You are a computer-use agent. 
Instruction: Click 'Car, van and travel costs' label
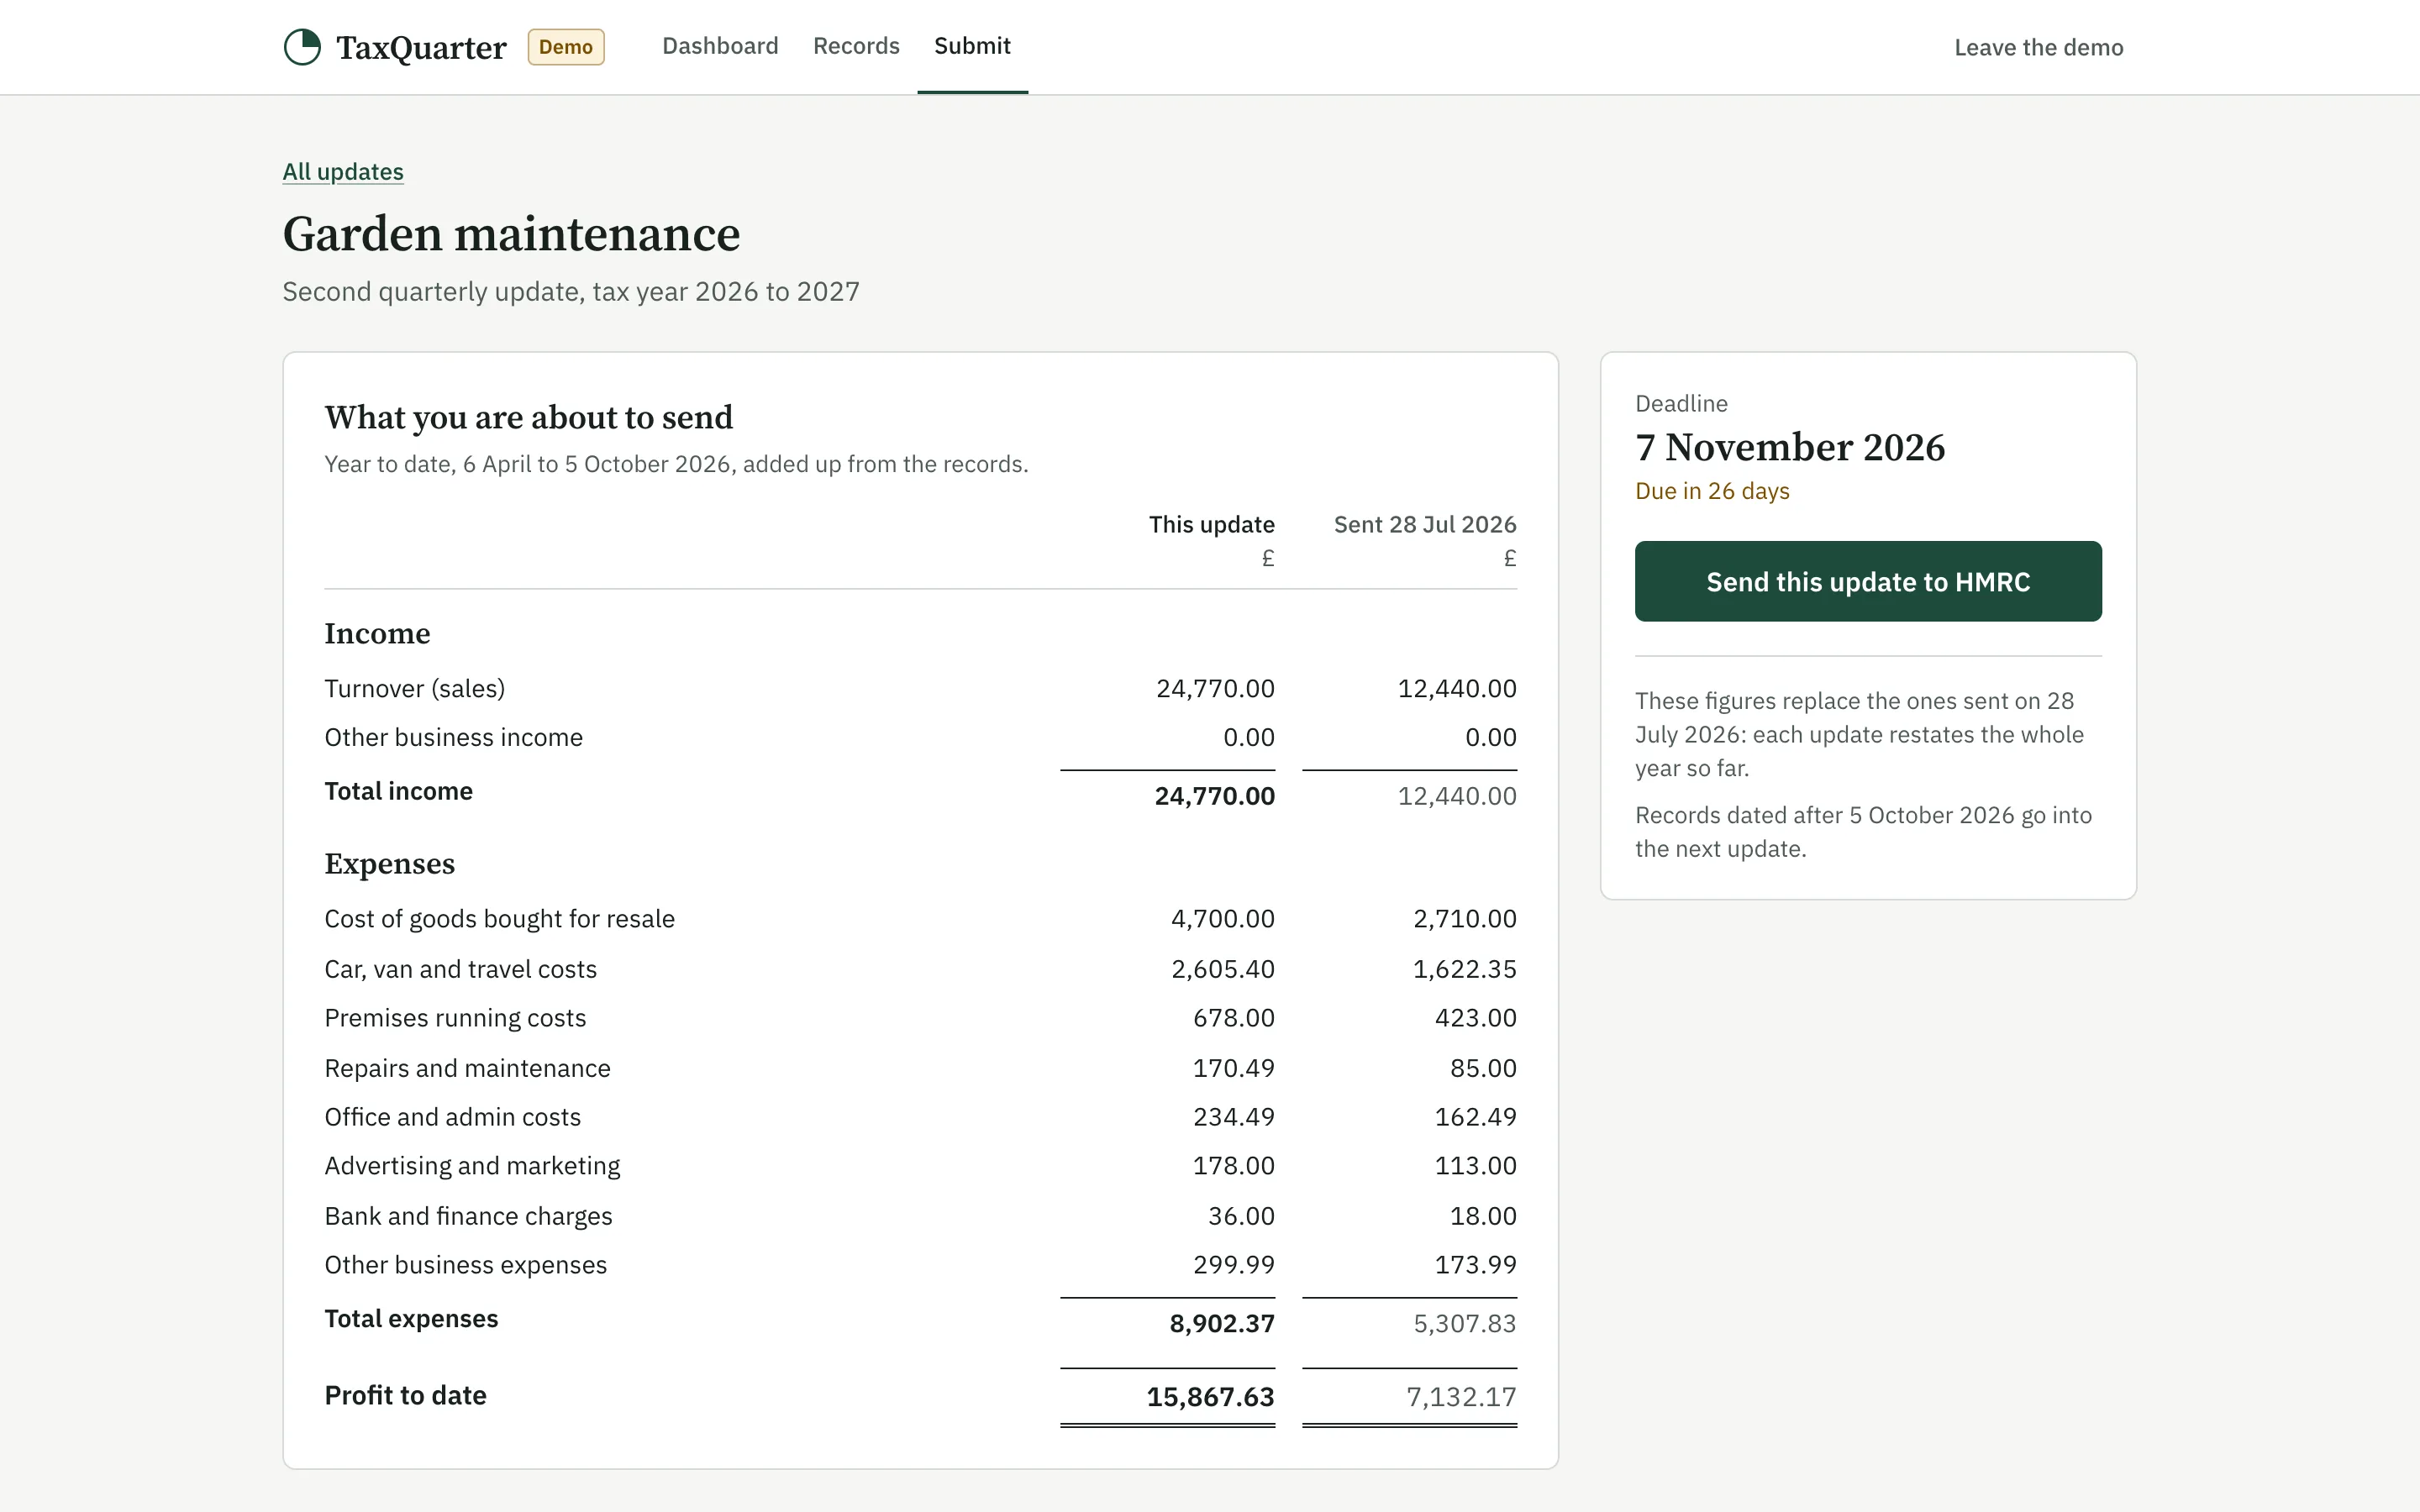tap(460, 969)
